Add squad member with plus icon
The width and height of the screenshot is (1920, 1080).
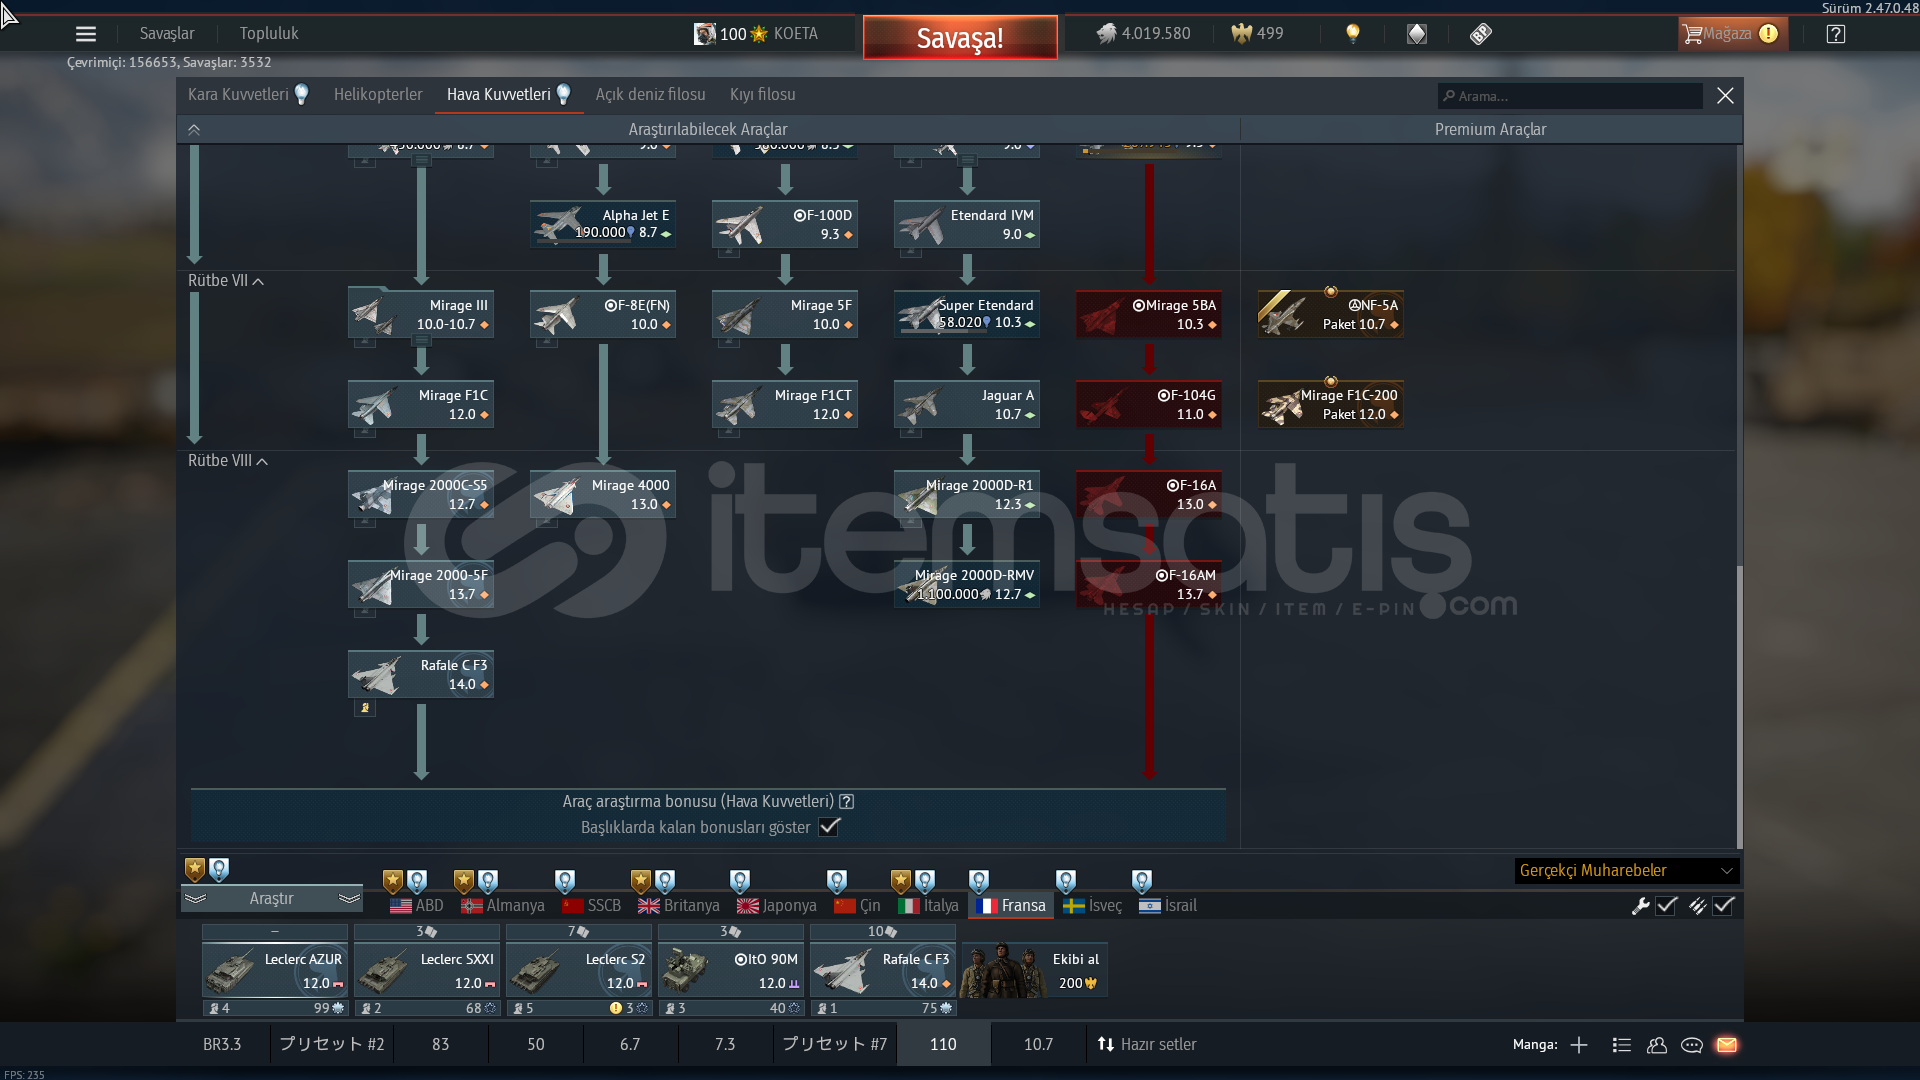[x=1579, y=1045]
